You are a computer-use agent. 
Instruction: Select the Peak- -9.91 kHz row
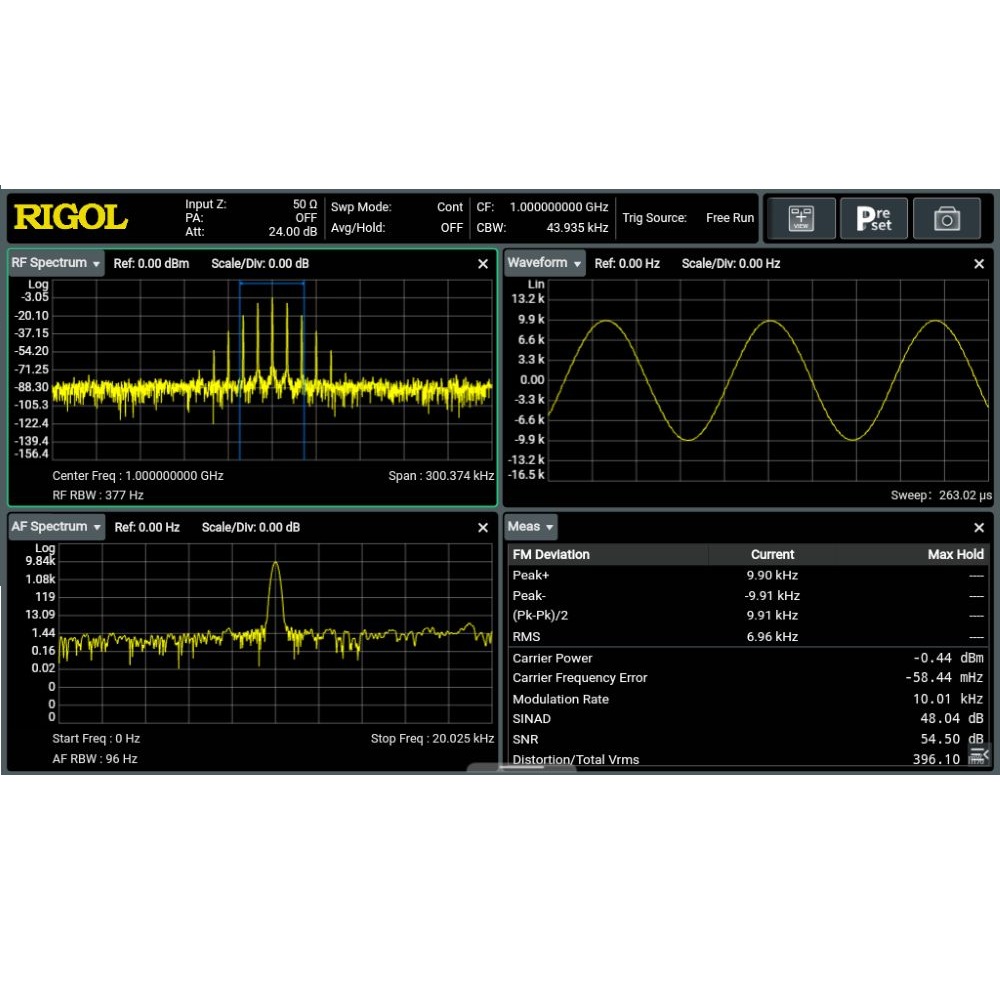748,596
